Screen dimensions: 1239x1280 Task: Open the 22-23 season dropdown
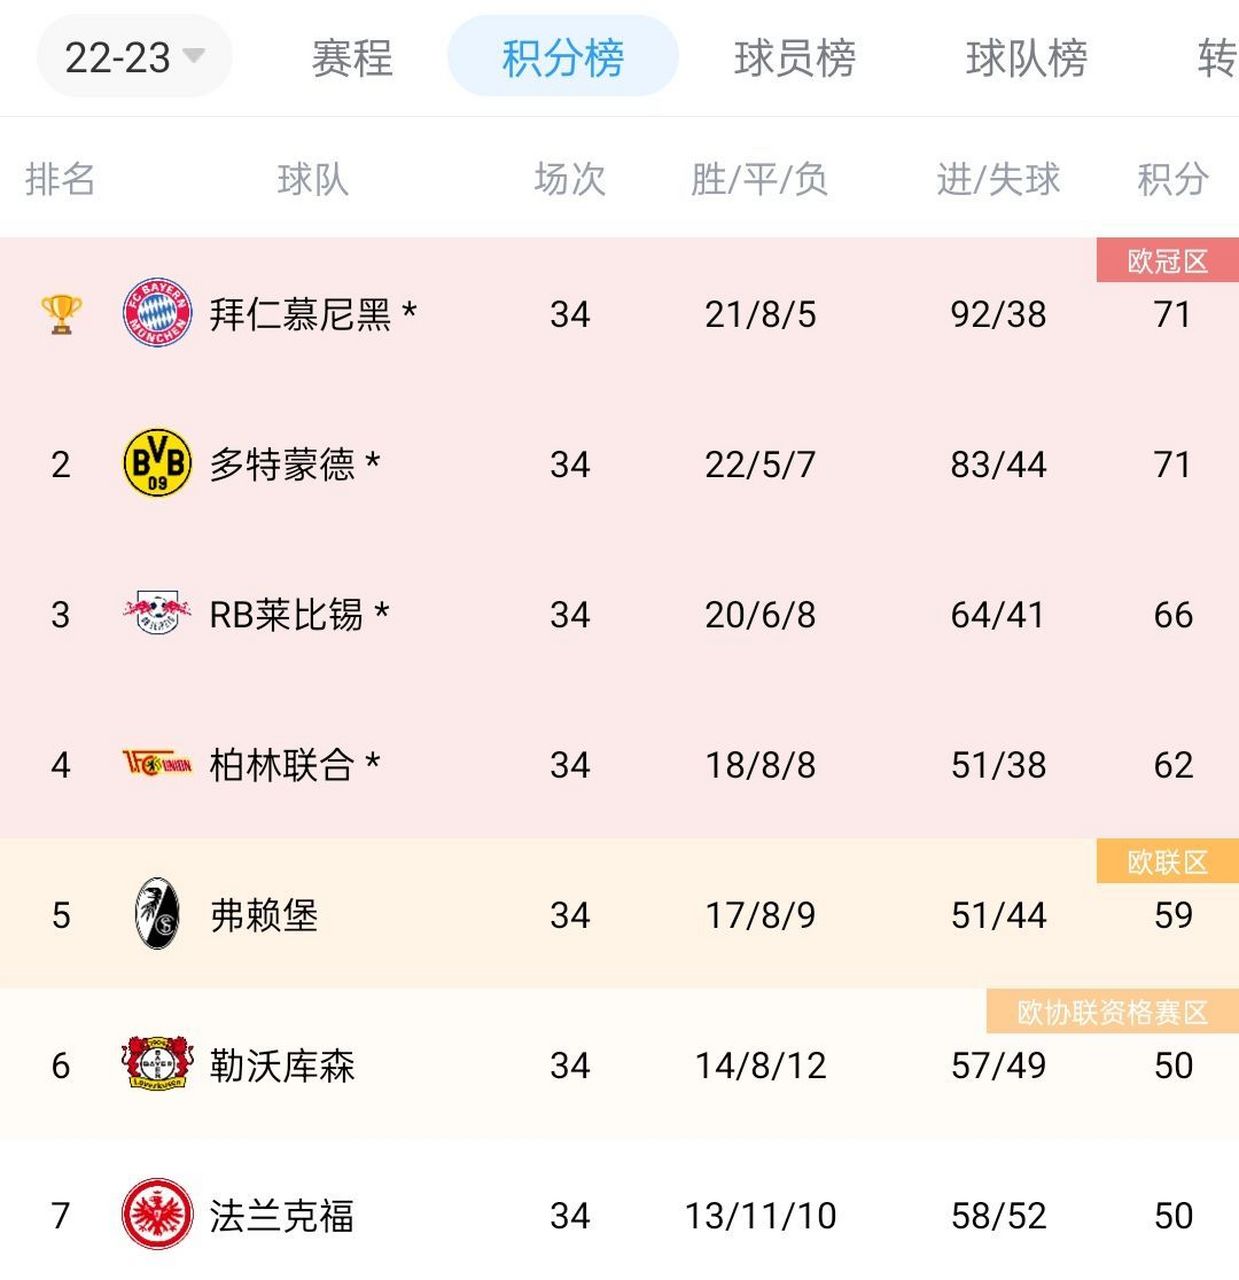tap(135, 57)
